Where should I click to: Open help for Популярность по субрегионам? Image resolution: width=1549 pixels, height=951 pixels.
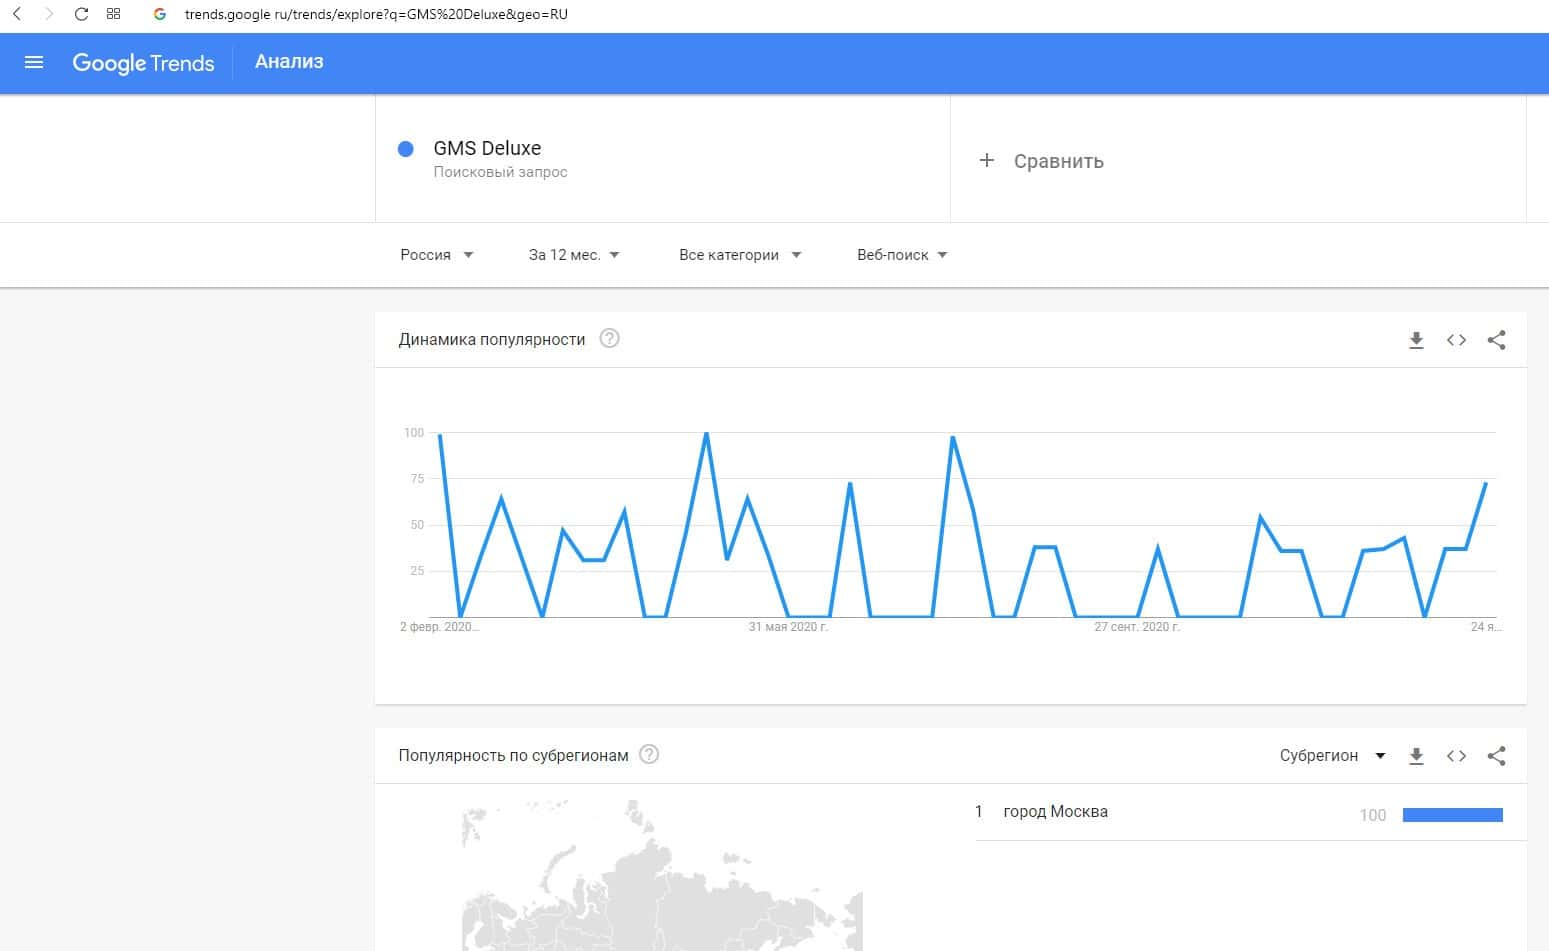coord(649,754)
